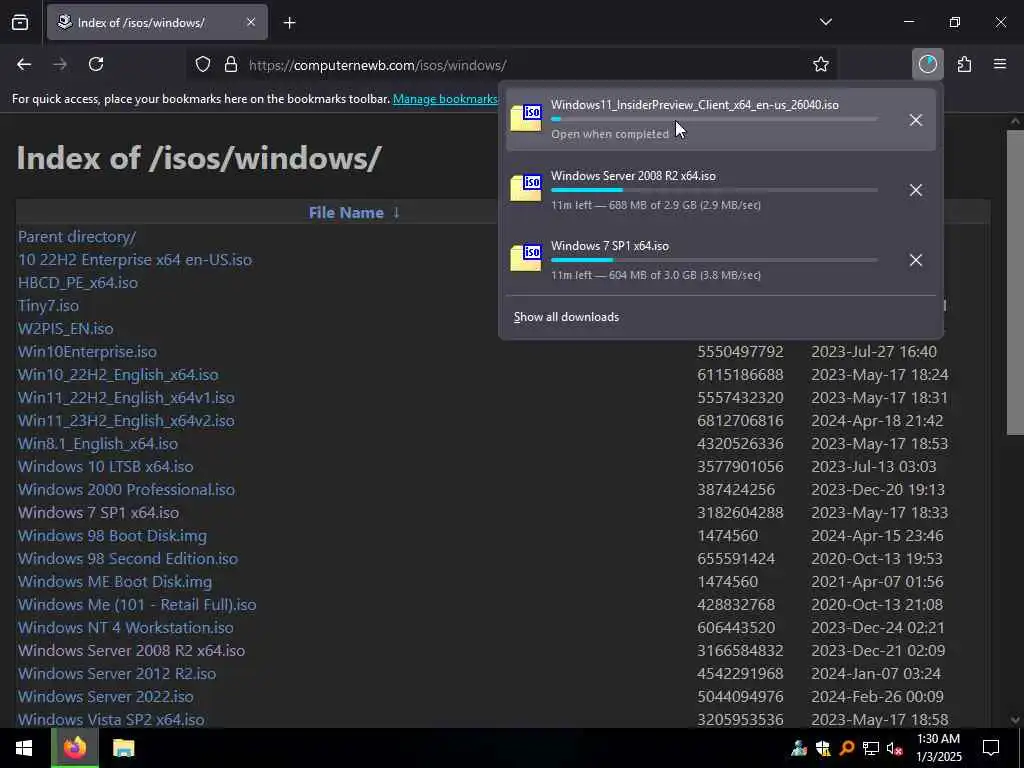Click the scrollbar down arrow

point(1015,719)
